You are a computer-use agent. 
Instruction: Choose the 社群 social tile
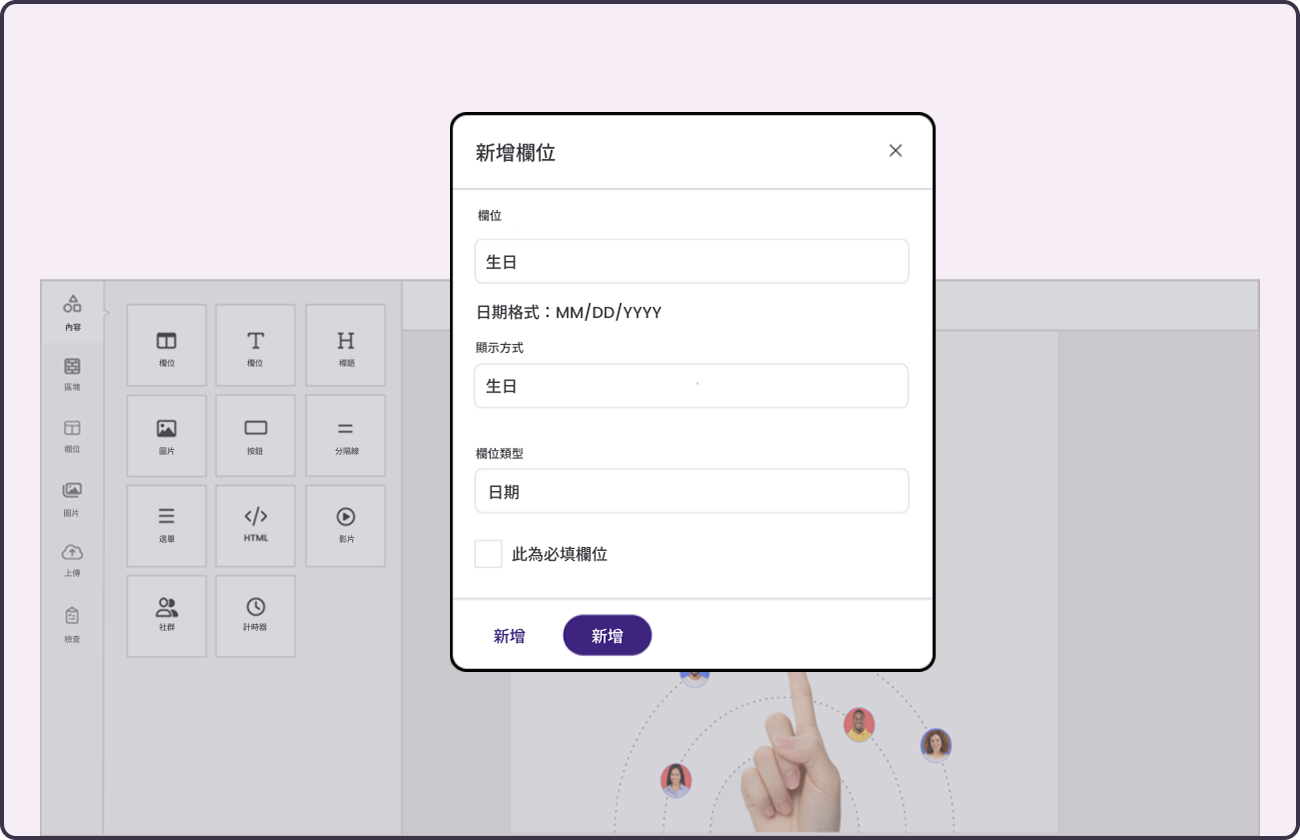pos(167,616)
